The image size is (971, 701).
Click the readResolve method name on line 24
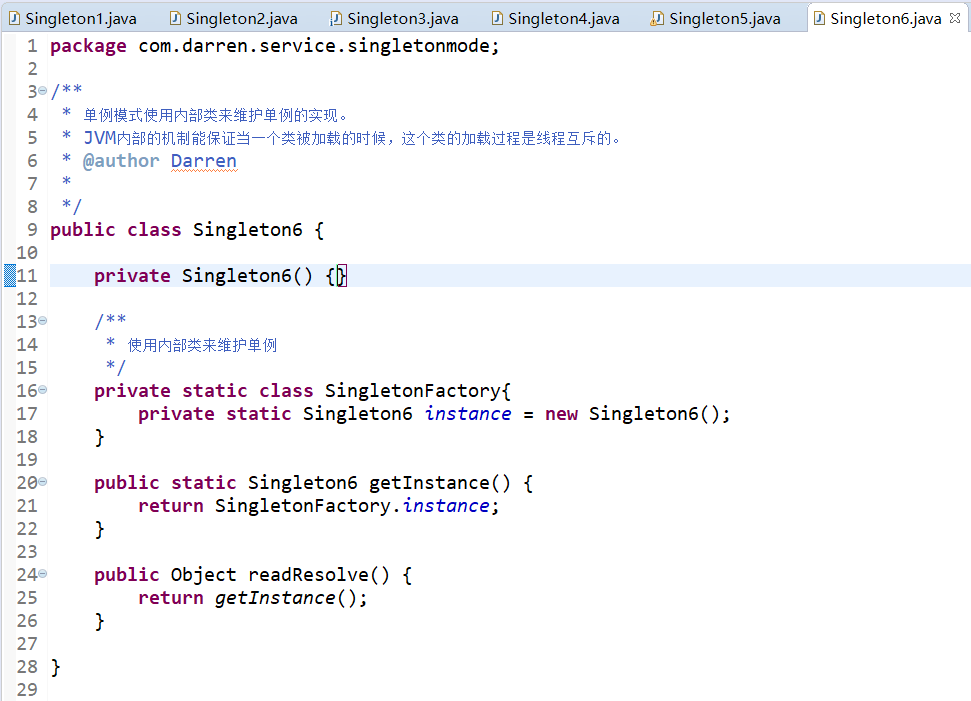point(308,575)
